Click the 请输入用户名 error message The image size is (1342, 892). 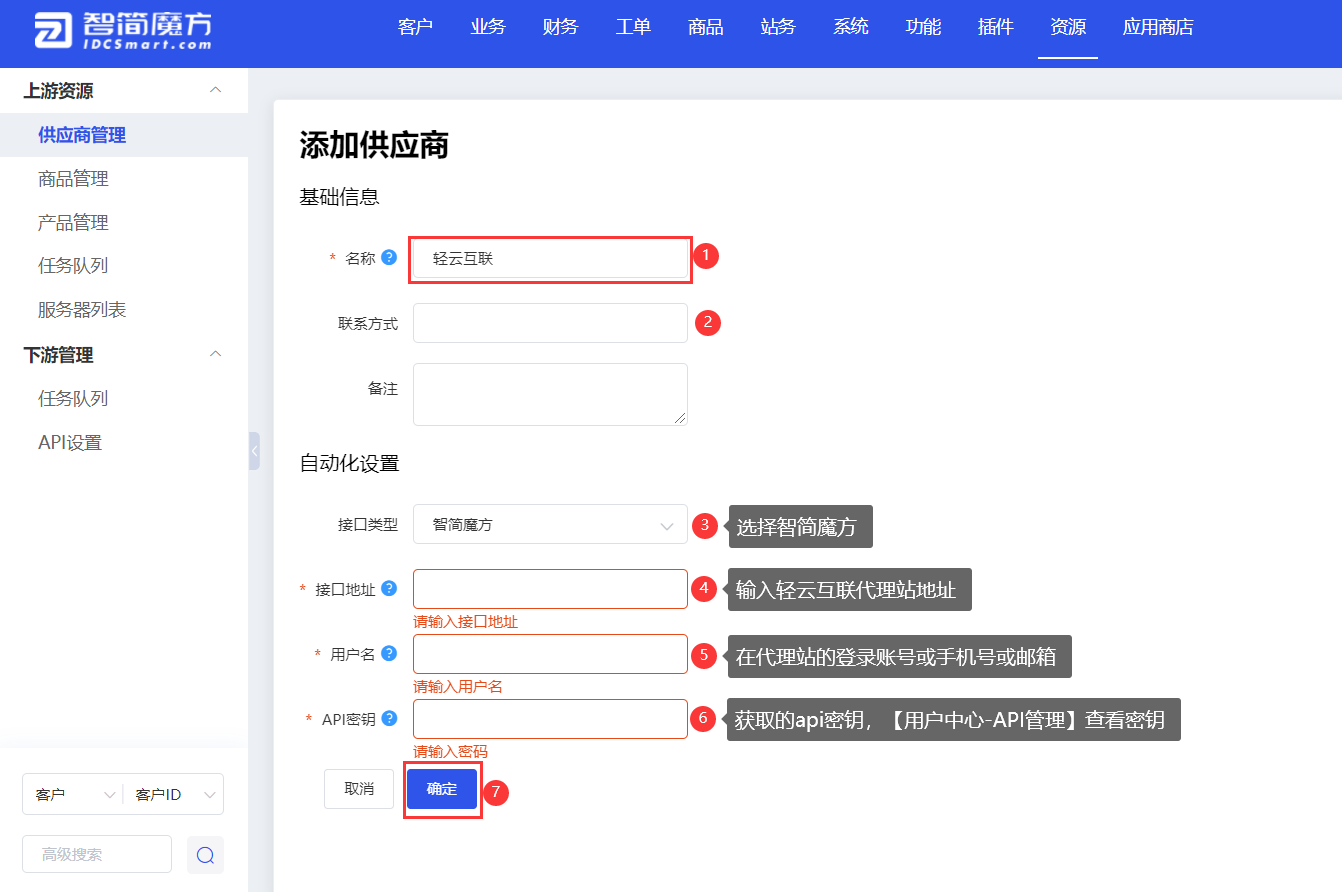point(458,687)
